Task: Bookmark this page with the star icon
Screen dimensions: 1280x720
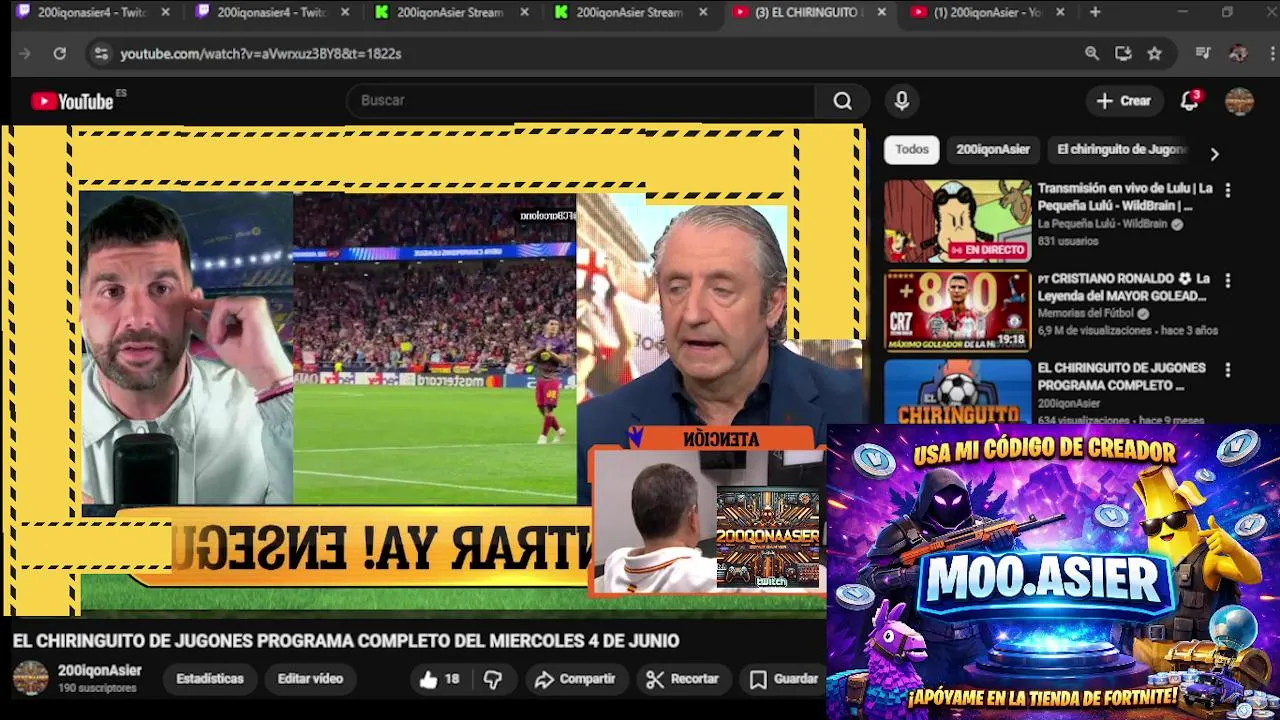Action: [x=1155, y=53]
